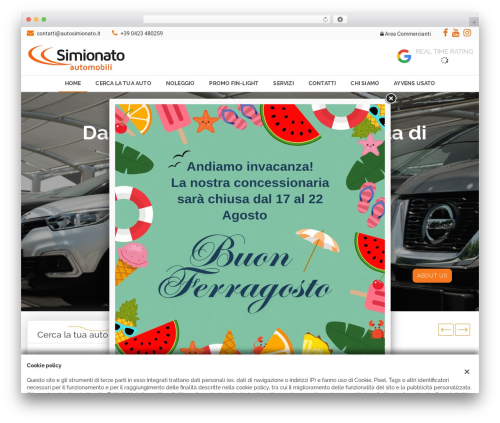Click the yellow window minimize dot

36,19
